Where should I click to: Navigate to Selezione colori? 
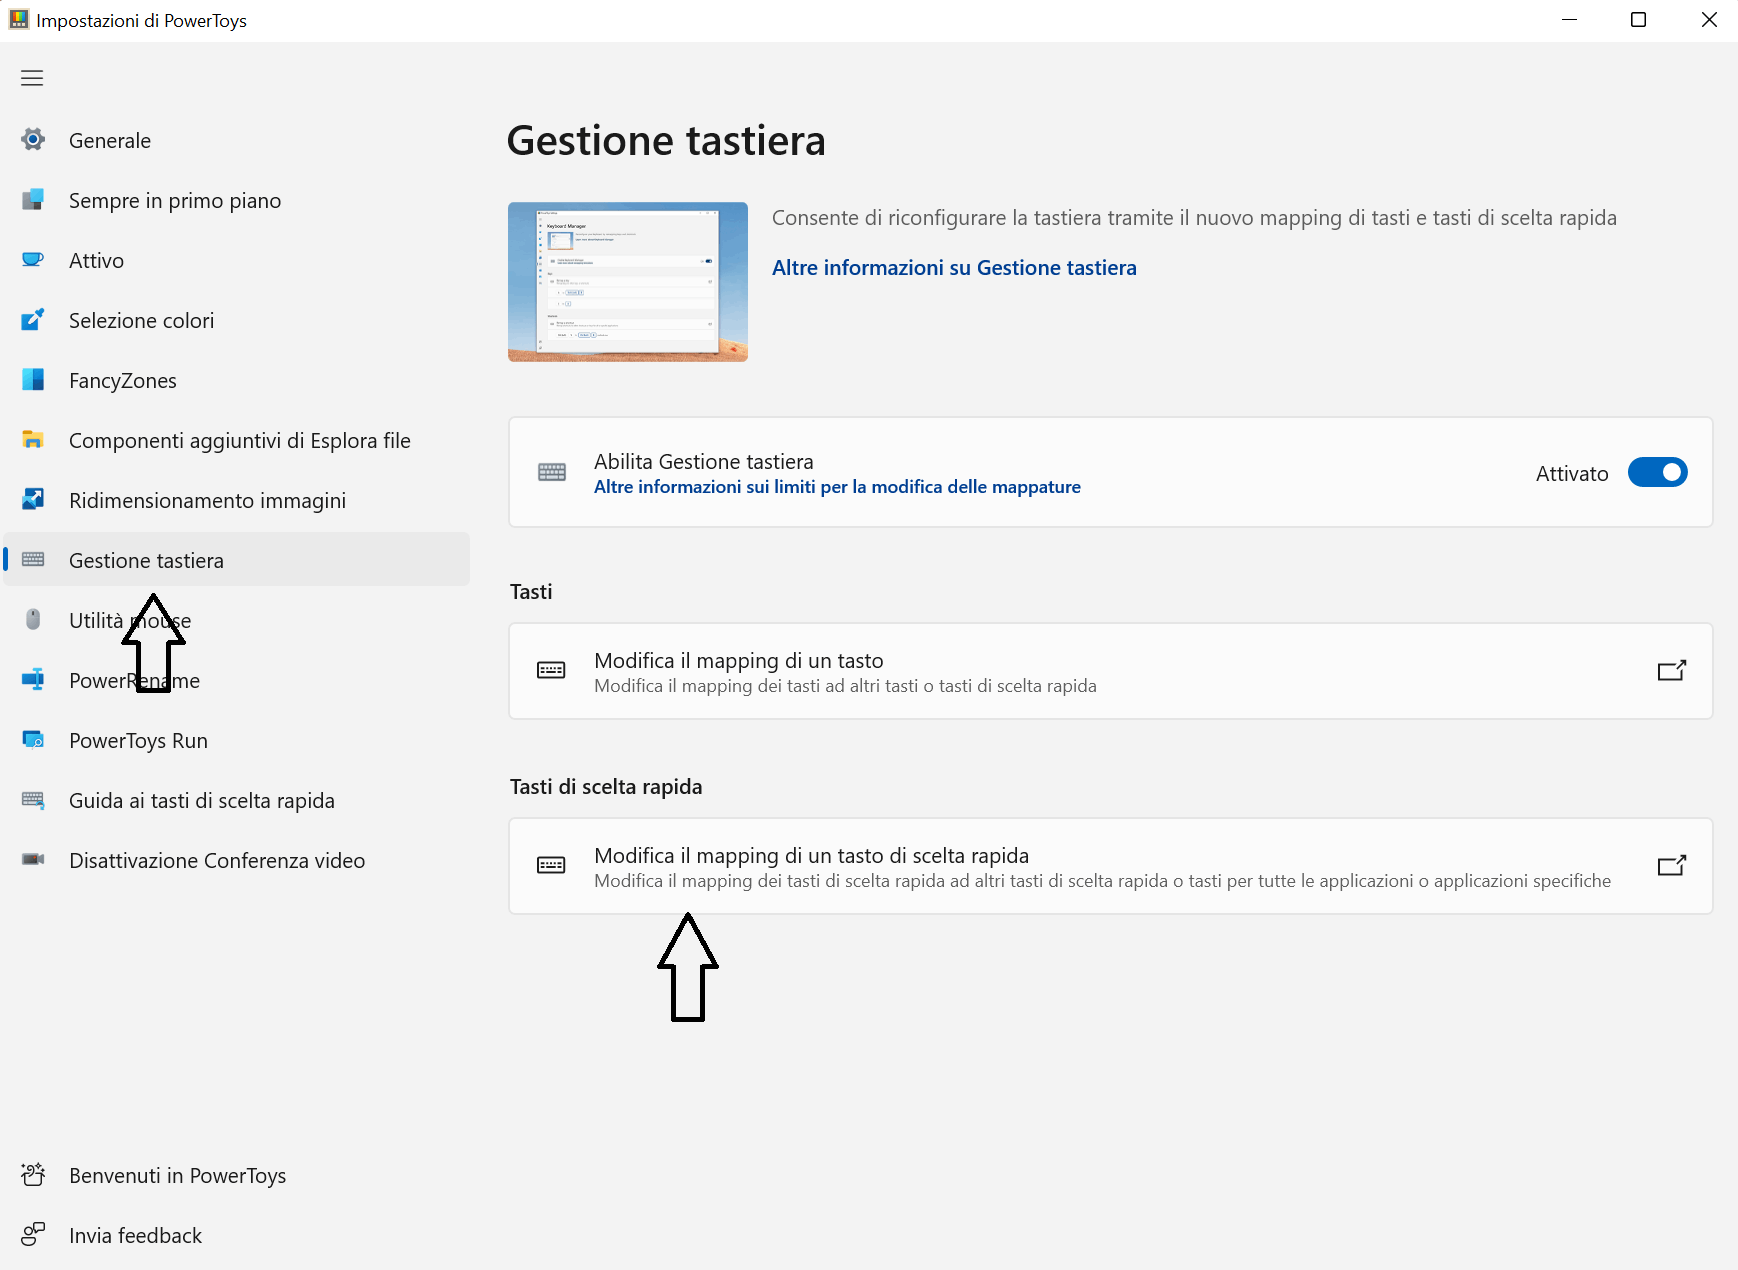237,320
